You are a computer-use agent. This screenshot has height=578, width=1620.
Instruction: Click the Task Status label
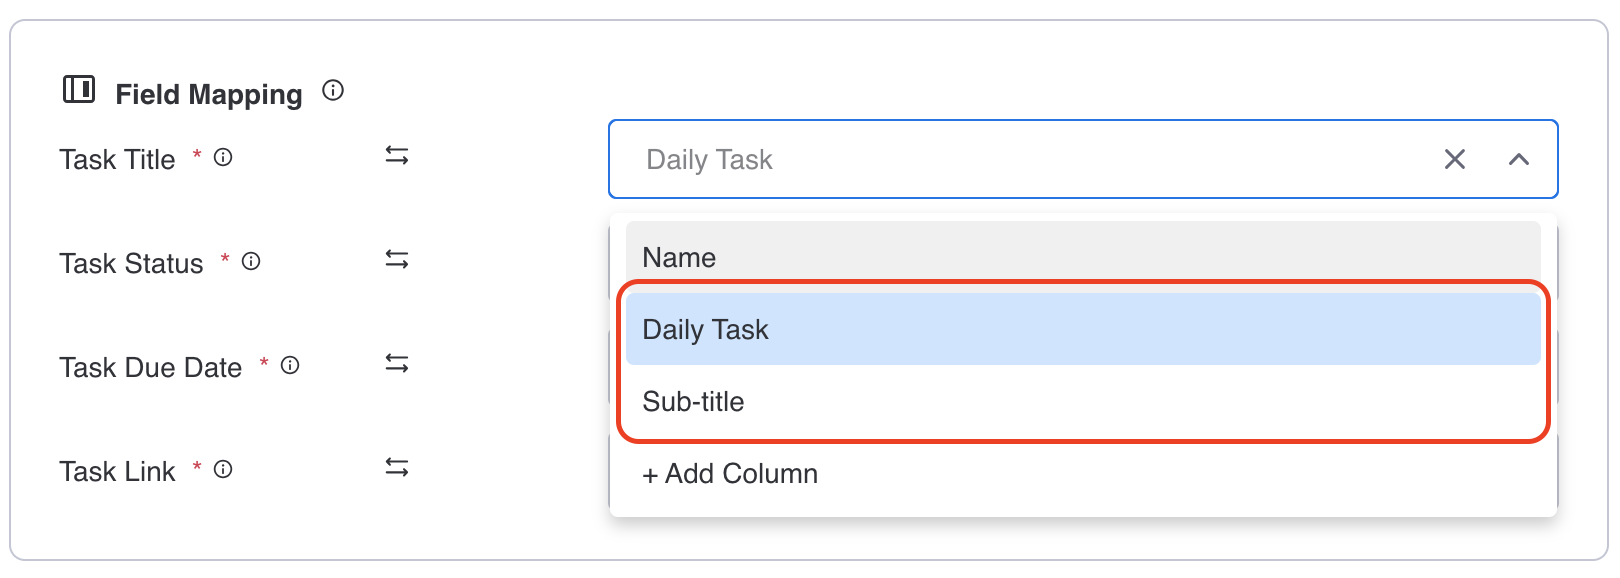point(131,262)
